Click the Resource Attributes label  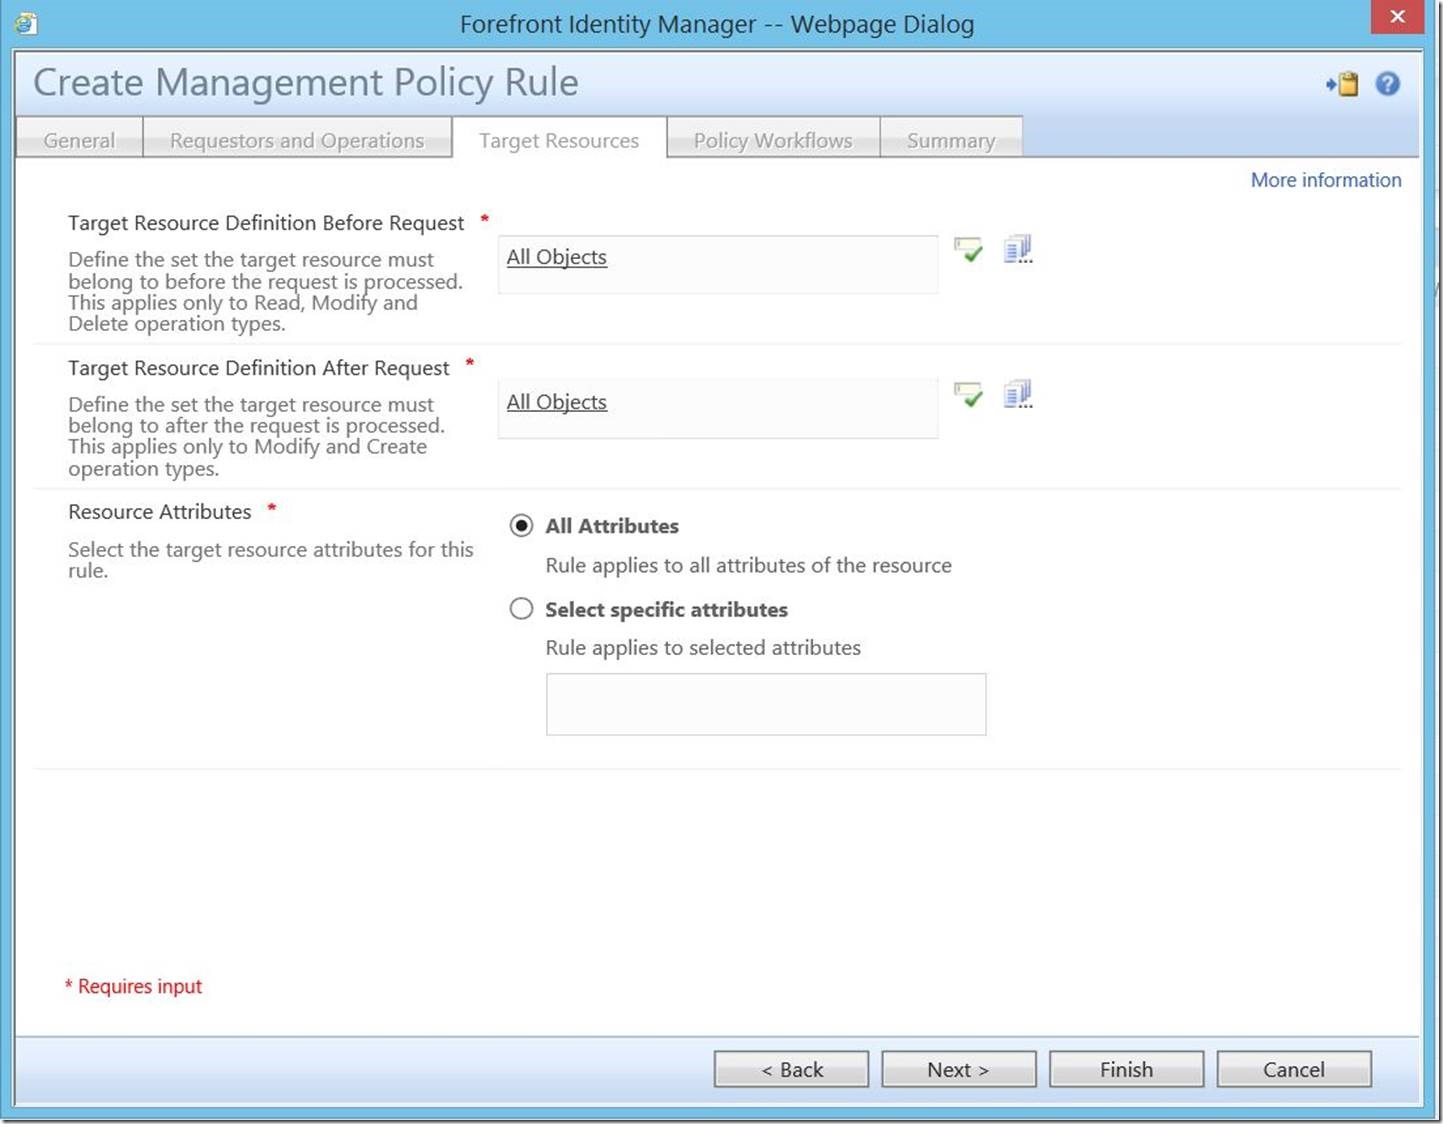point(160,512)
